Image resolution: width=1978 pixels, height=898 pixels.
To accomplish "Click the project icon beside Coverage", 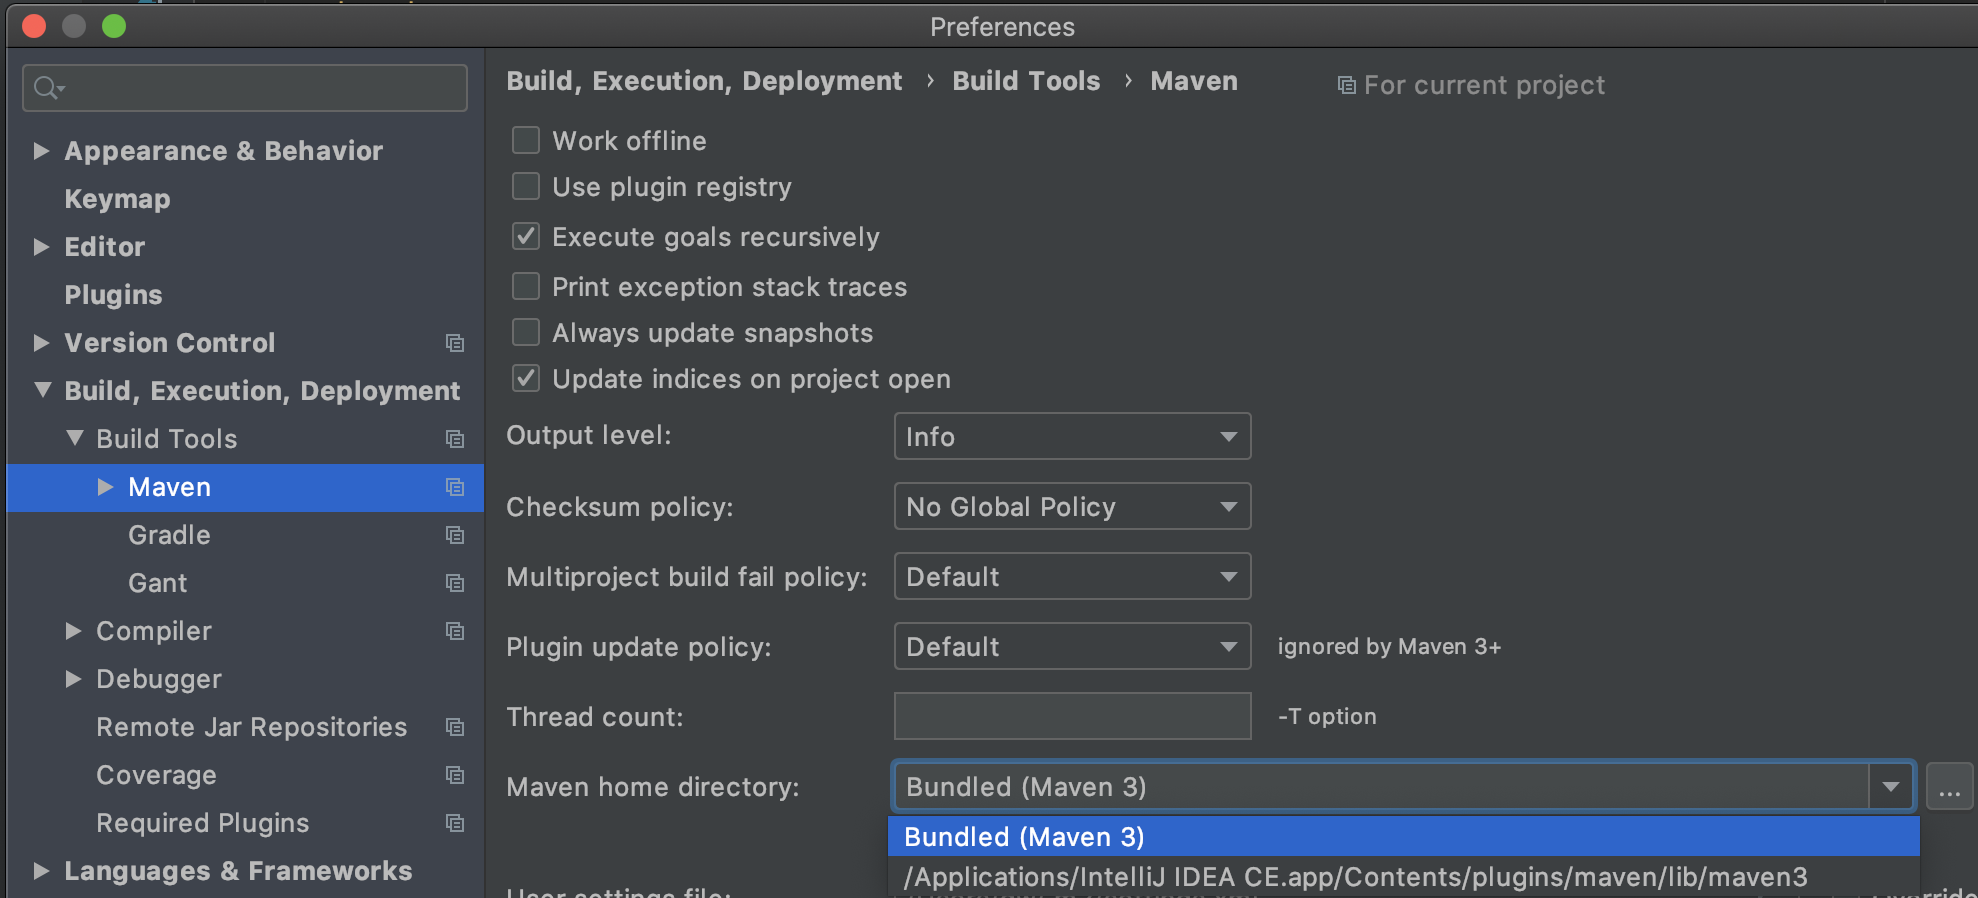I will pos(456,775).
